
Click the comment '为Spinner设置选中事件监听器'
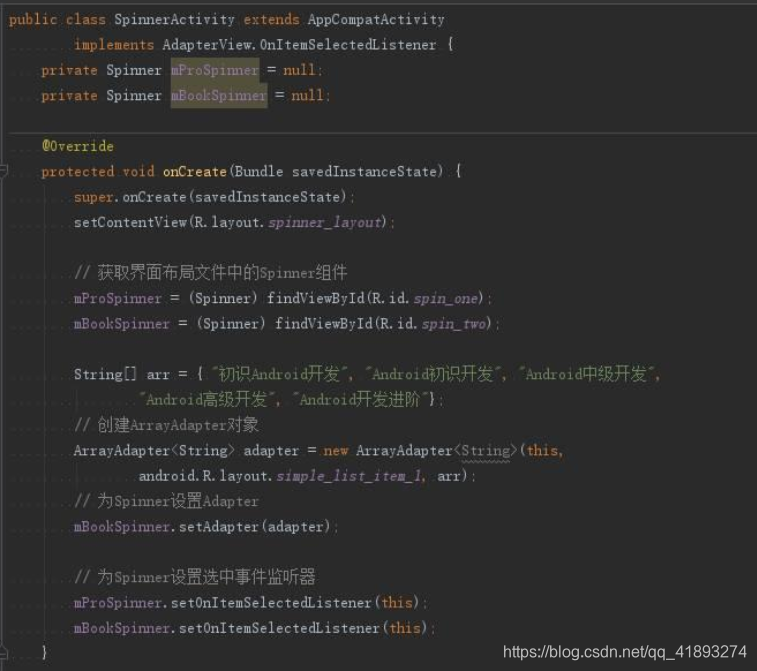click(x=195, y=577)
